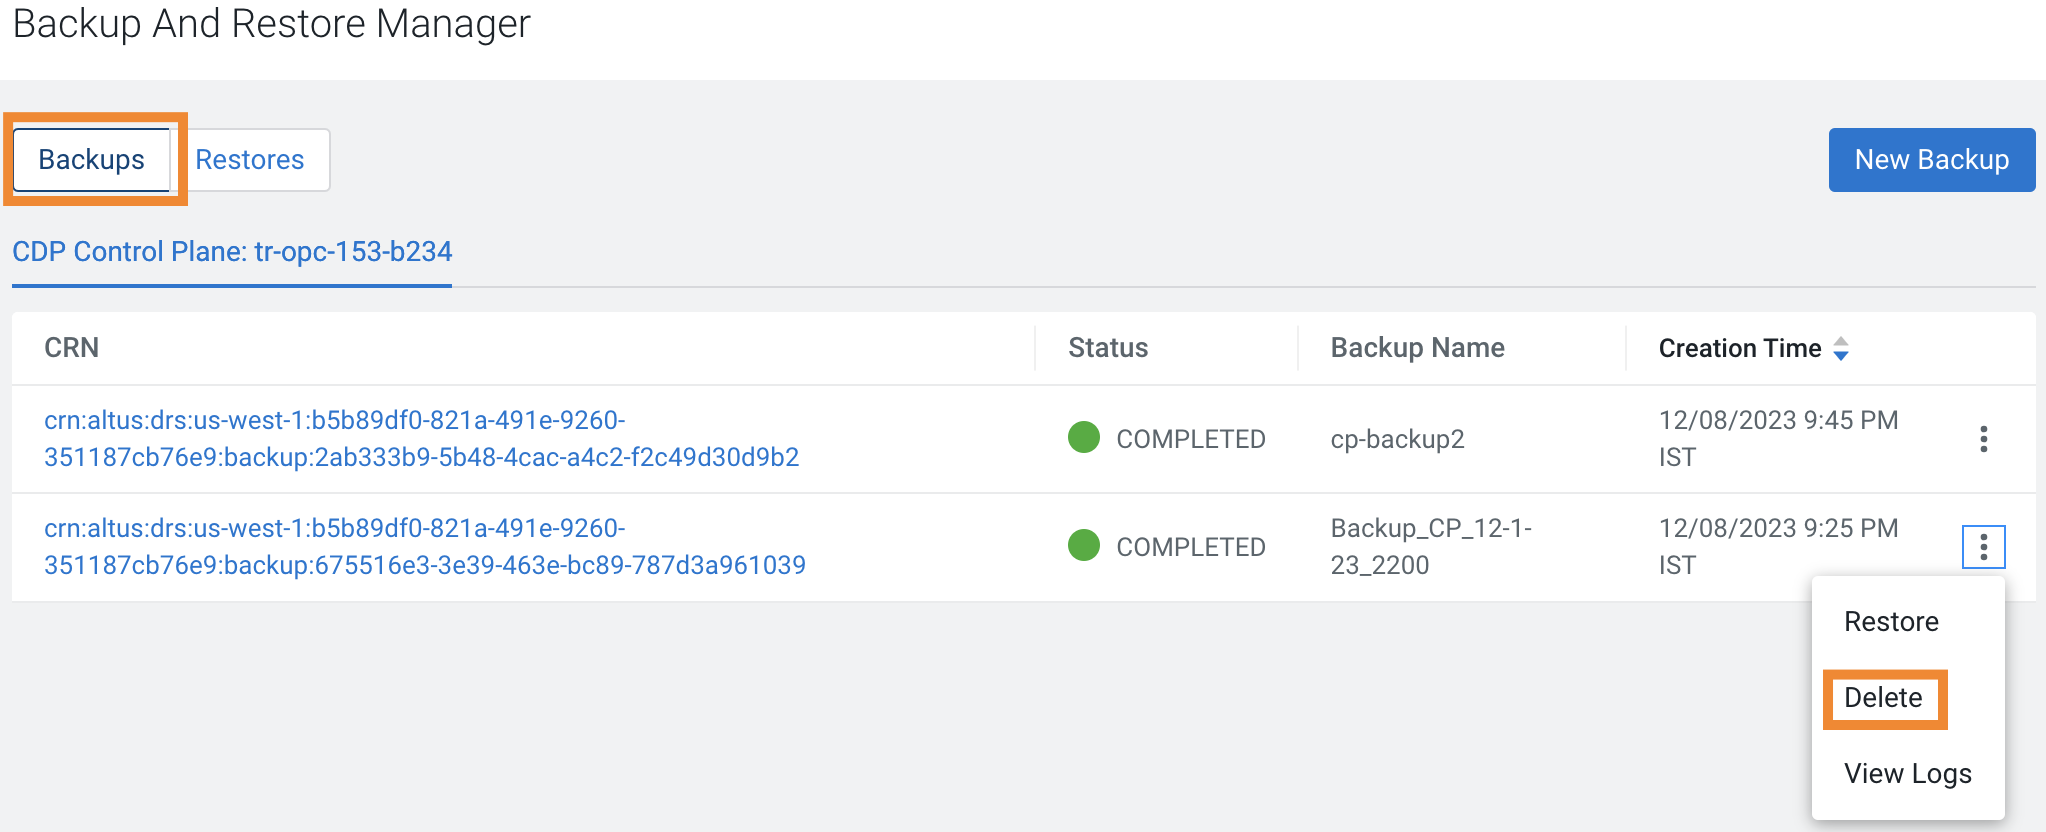2046x832 pixels.
Task: Click the Backup_CP_12-1-23_2200 name cell
Action: click(x=1430, y=547)
